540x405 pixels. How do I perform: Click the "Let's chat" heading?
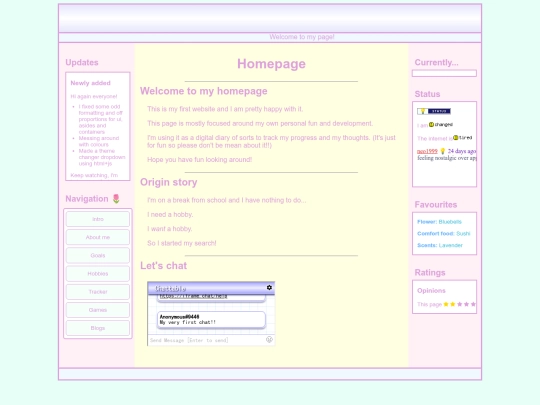163,266
